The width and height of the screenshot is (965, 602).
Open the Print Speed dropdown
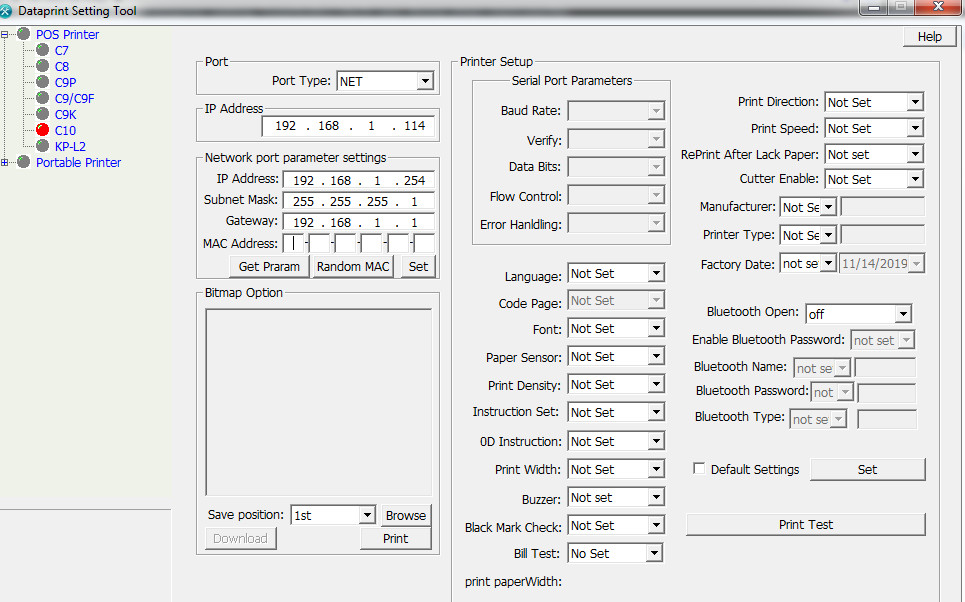pos(915,128)
